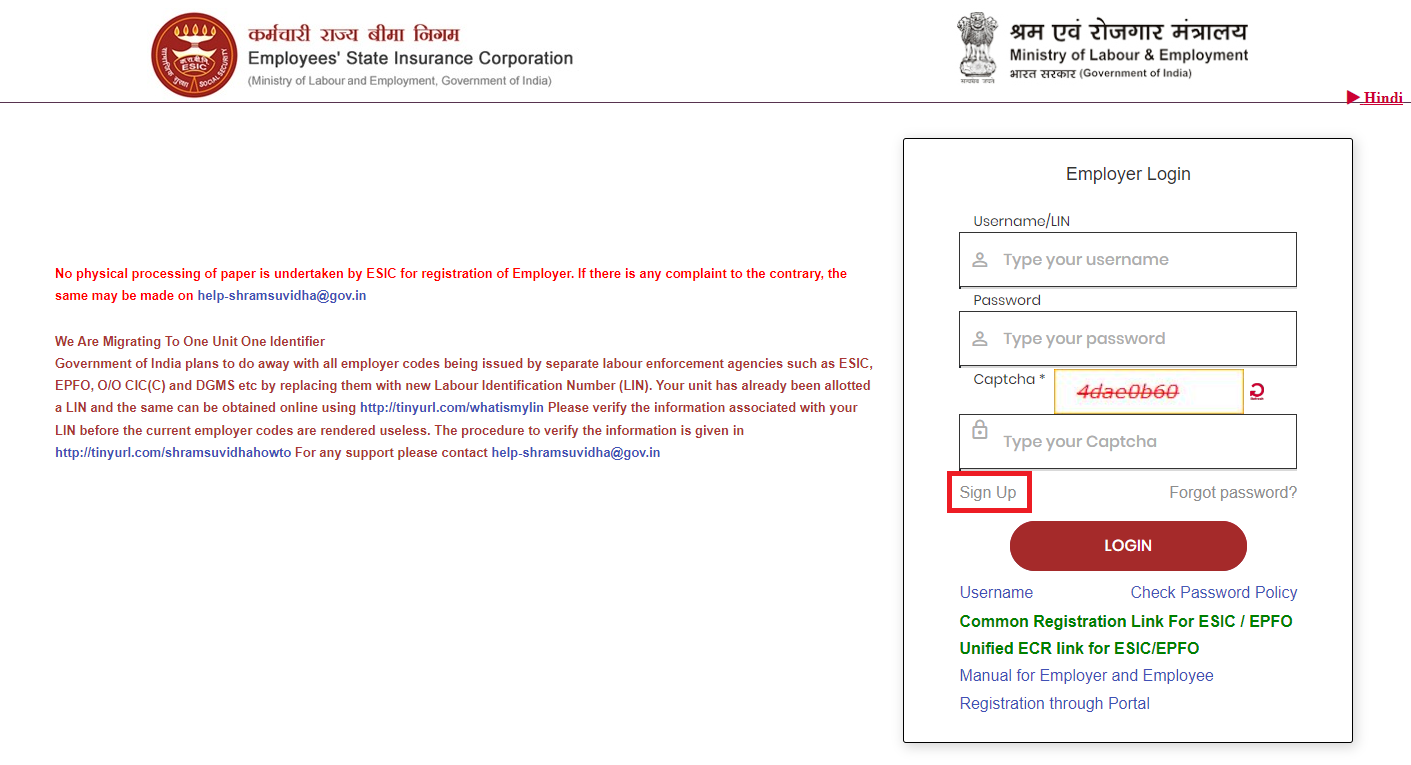Image resolution: width=1411 pixels, height=765 pixels.
Task: Open the Sign Up link
Action: click(x=988, y=493)
